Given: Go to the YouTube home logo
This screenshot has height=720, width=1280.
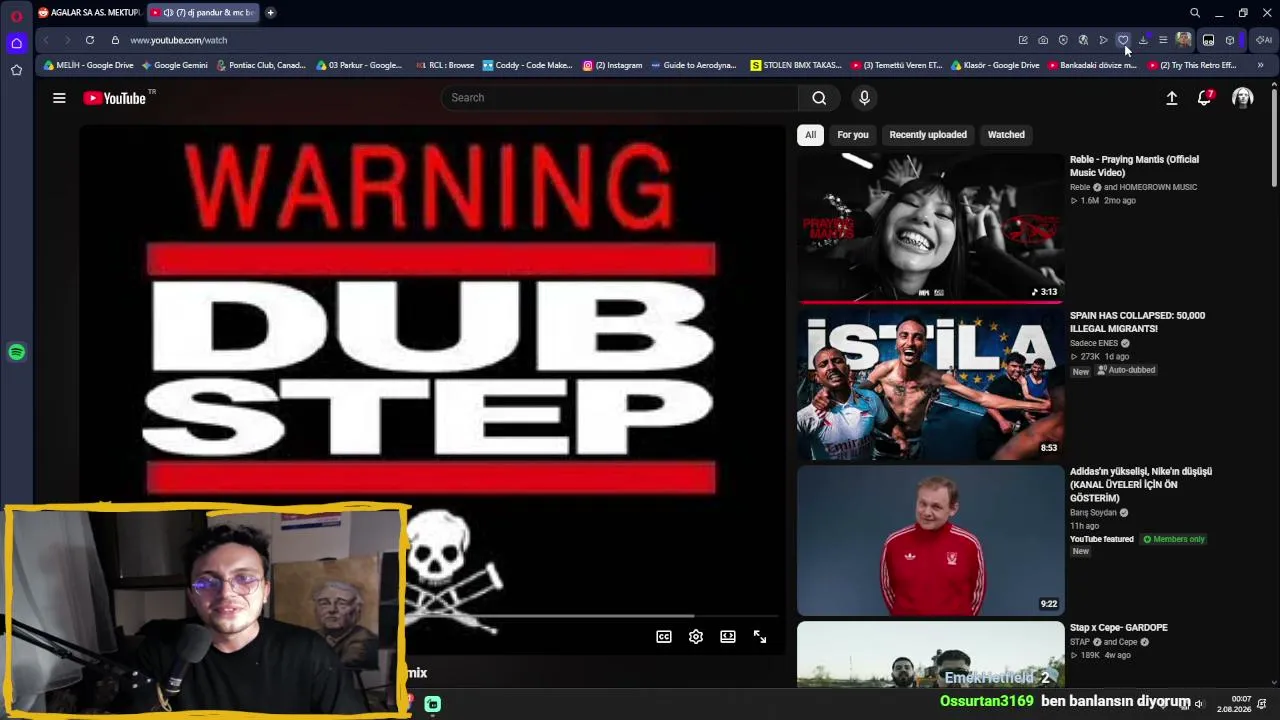Looking at the screenshot, I should click(x=115, y=98).
